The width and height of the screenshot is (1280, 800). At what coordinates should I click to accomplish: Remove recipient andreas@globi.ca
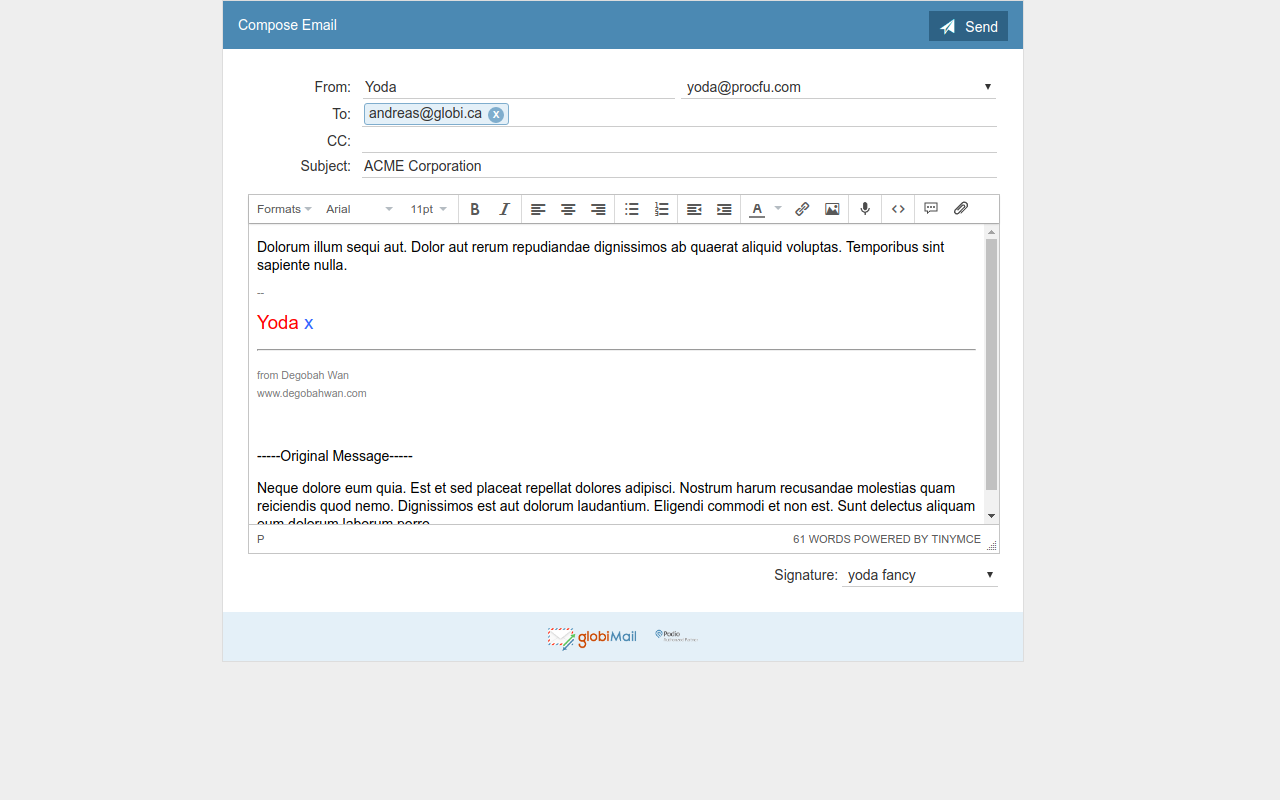click(x=496, y=114)
